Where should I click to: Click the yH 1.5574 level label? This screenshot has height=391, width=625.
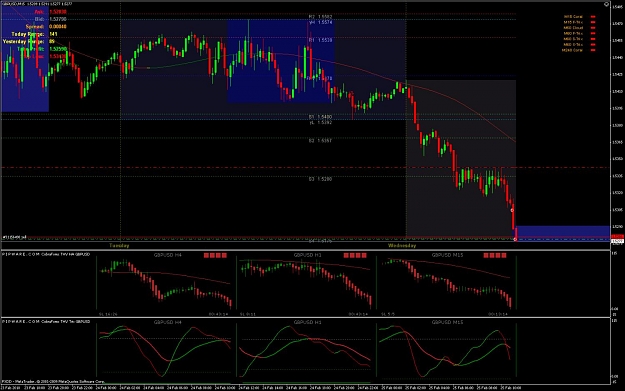tap(321, 22)
